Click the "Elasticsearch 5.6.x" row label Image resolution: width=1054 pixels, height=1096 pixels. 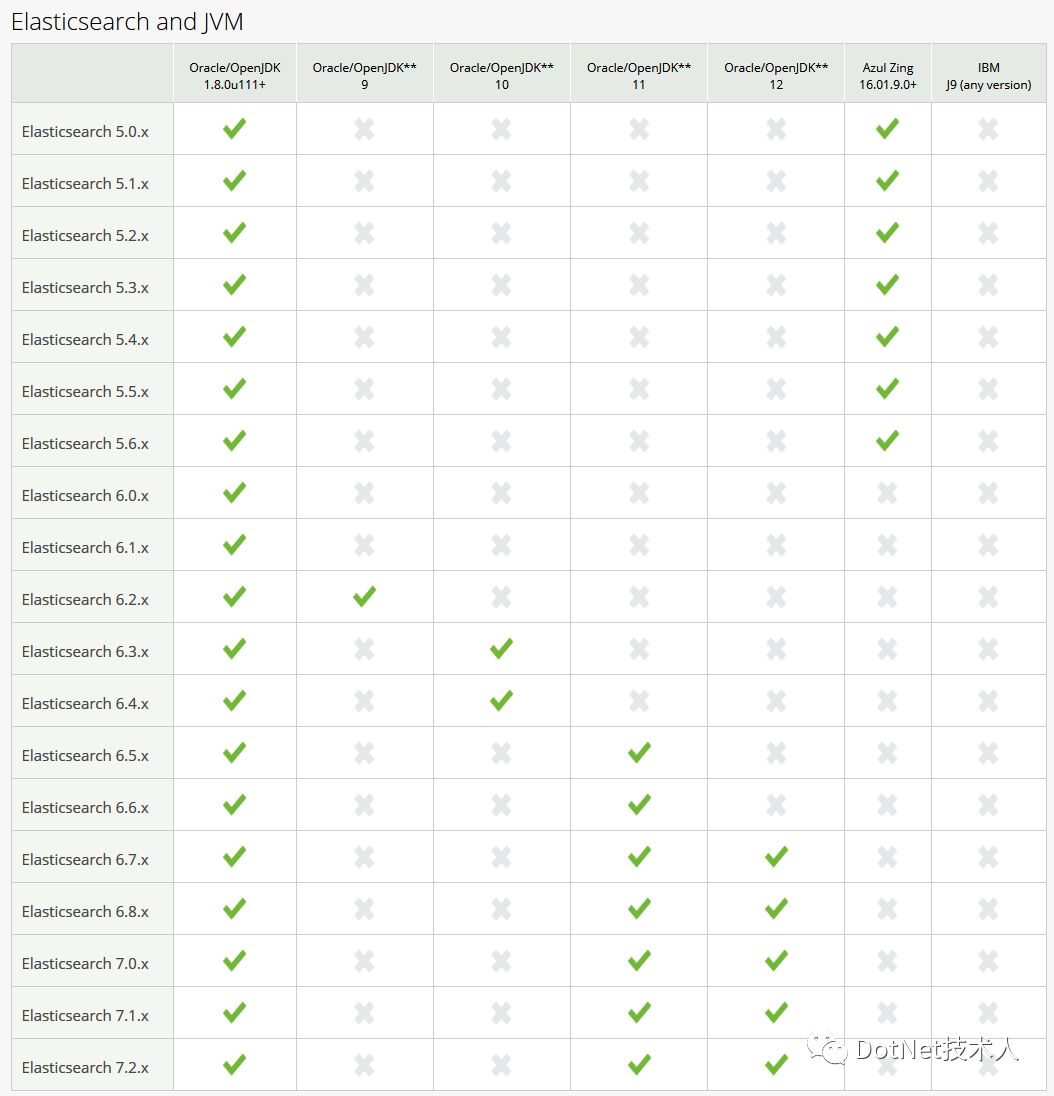point(85,443)
